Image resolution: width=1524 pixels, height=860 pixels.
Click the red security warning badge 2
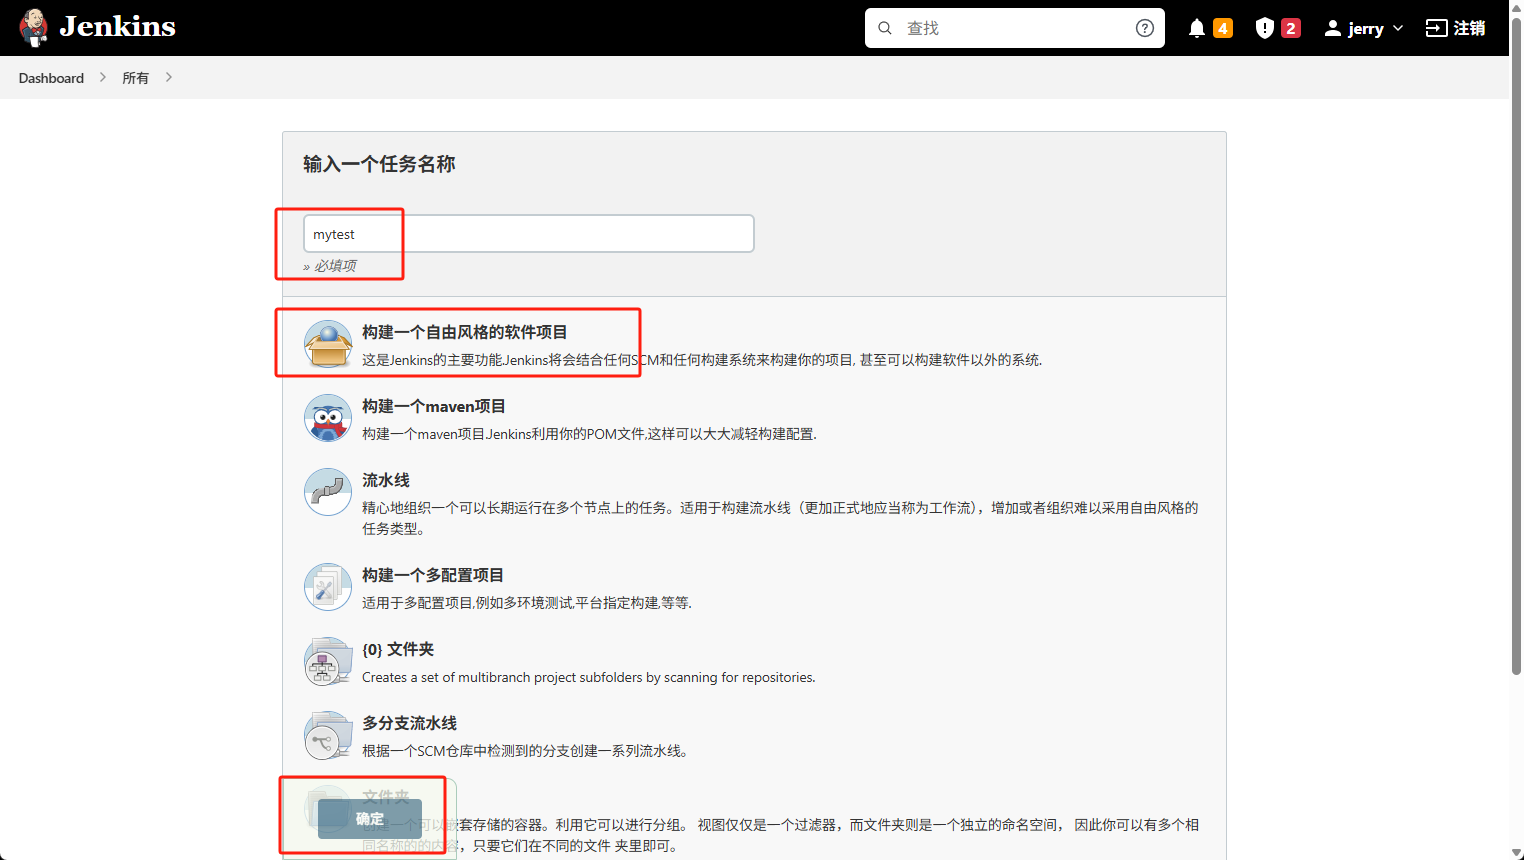(1291, 28)
